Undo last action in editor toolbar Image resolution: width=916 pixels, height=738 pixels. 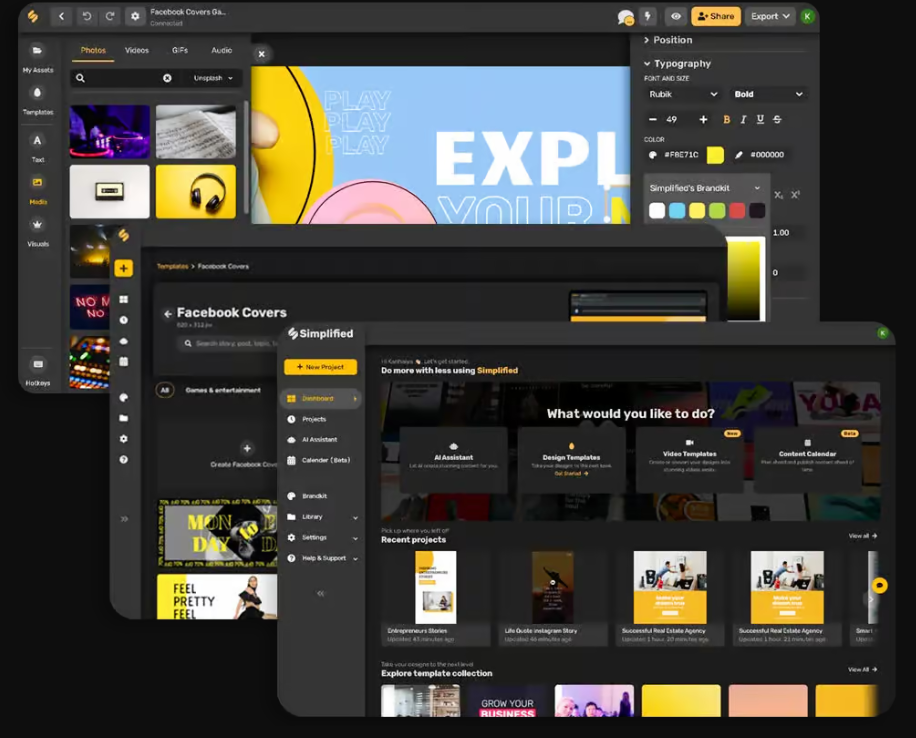(86, 16)
